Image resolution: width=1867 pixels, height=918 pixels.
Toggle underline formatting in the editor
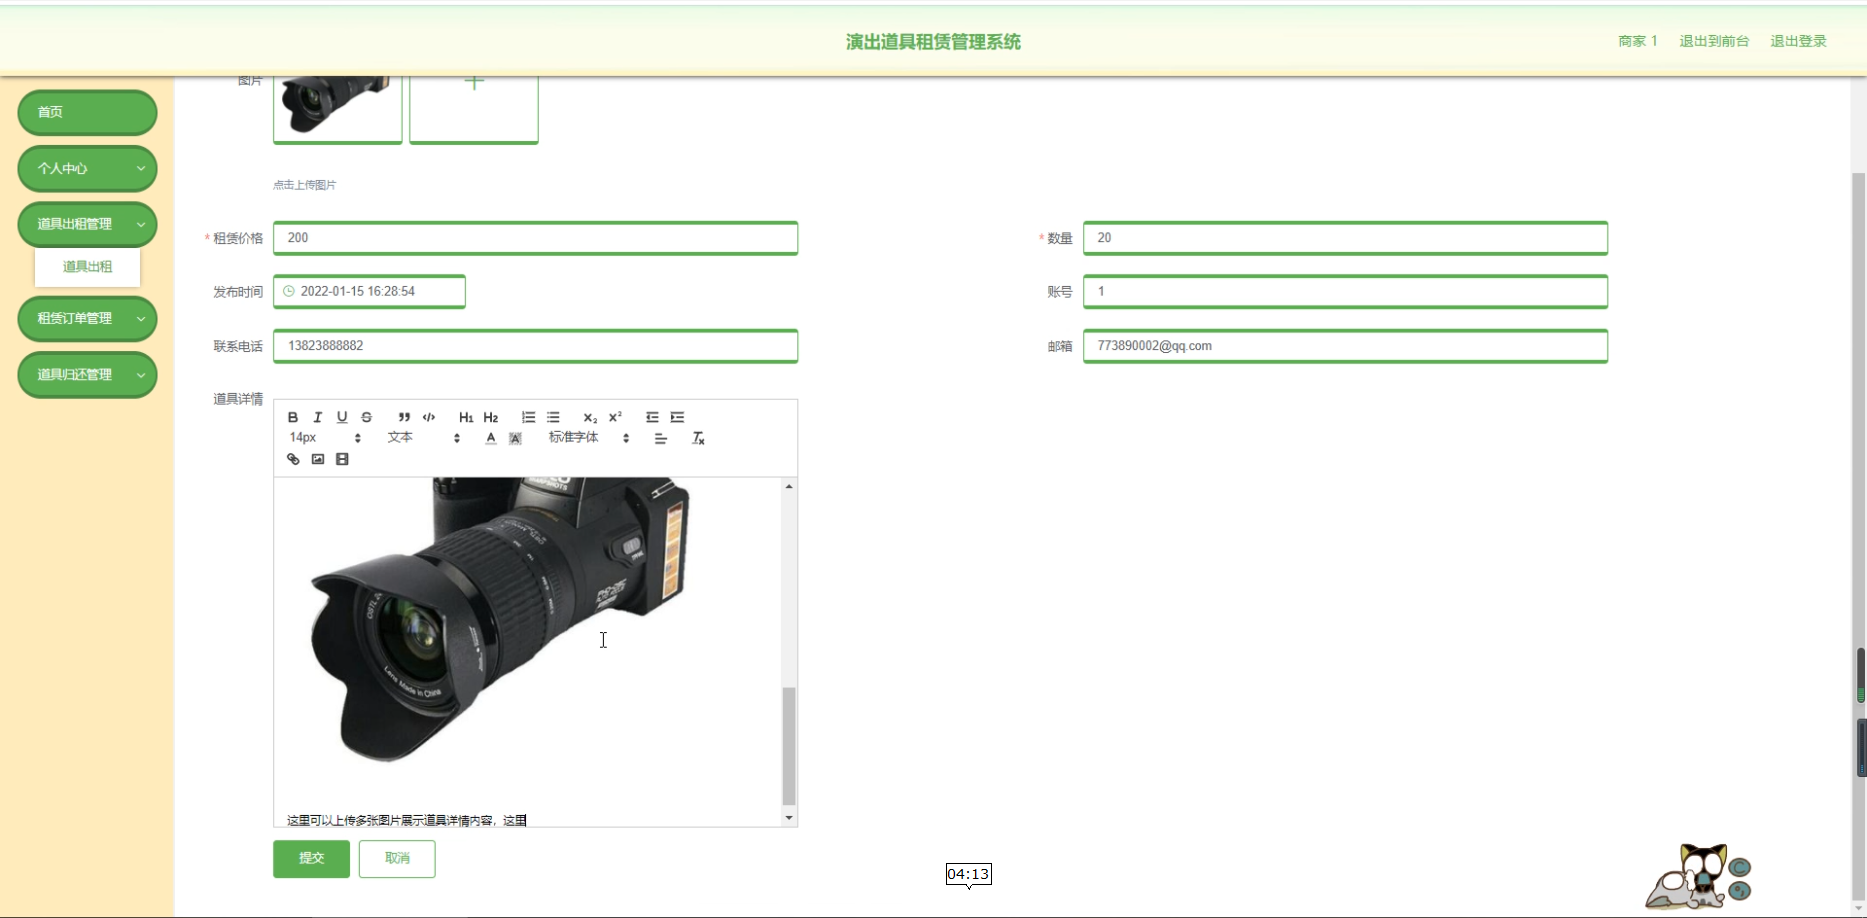[x=342, y=417]
